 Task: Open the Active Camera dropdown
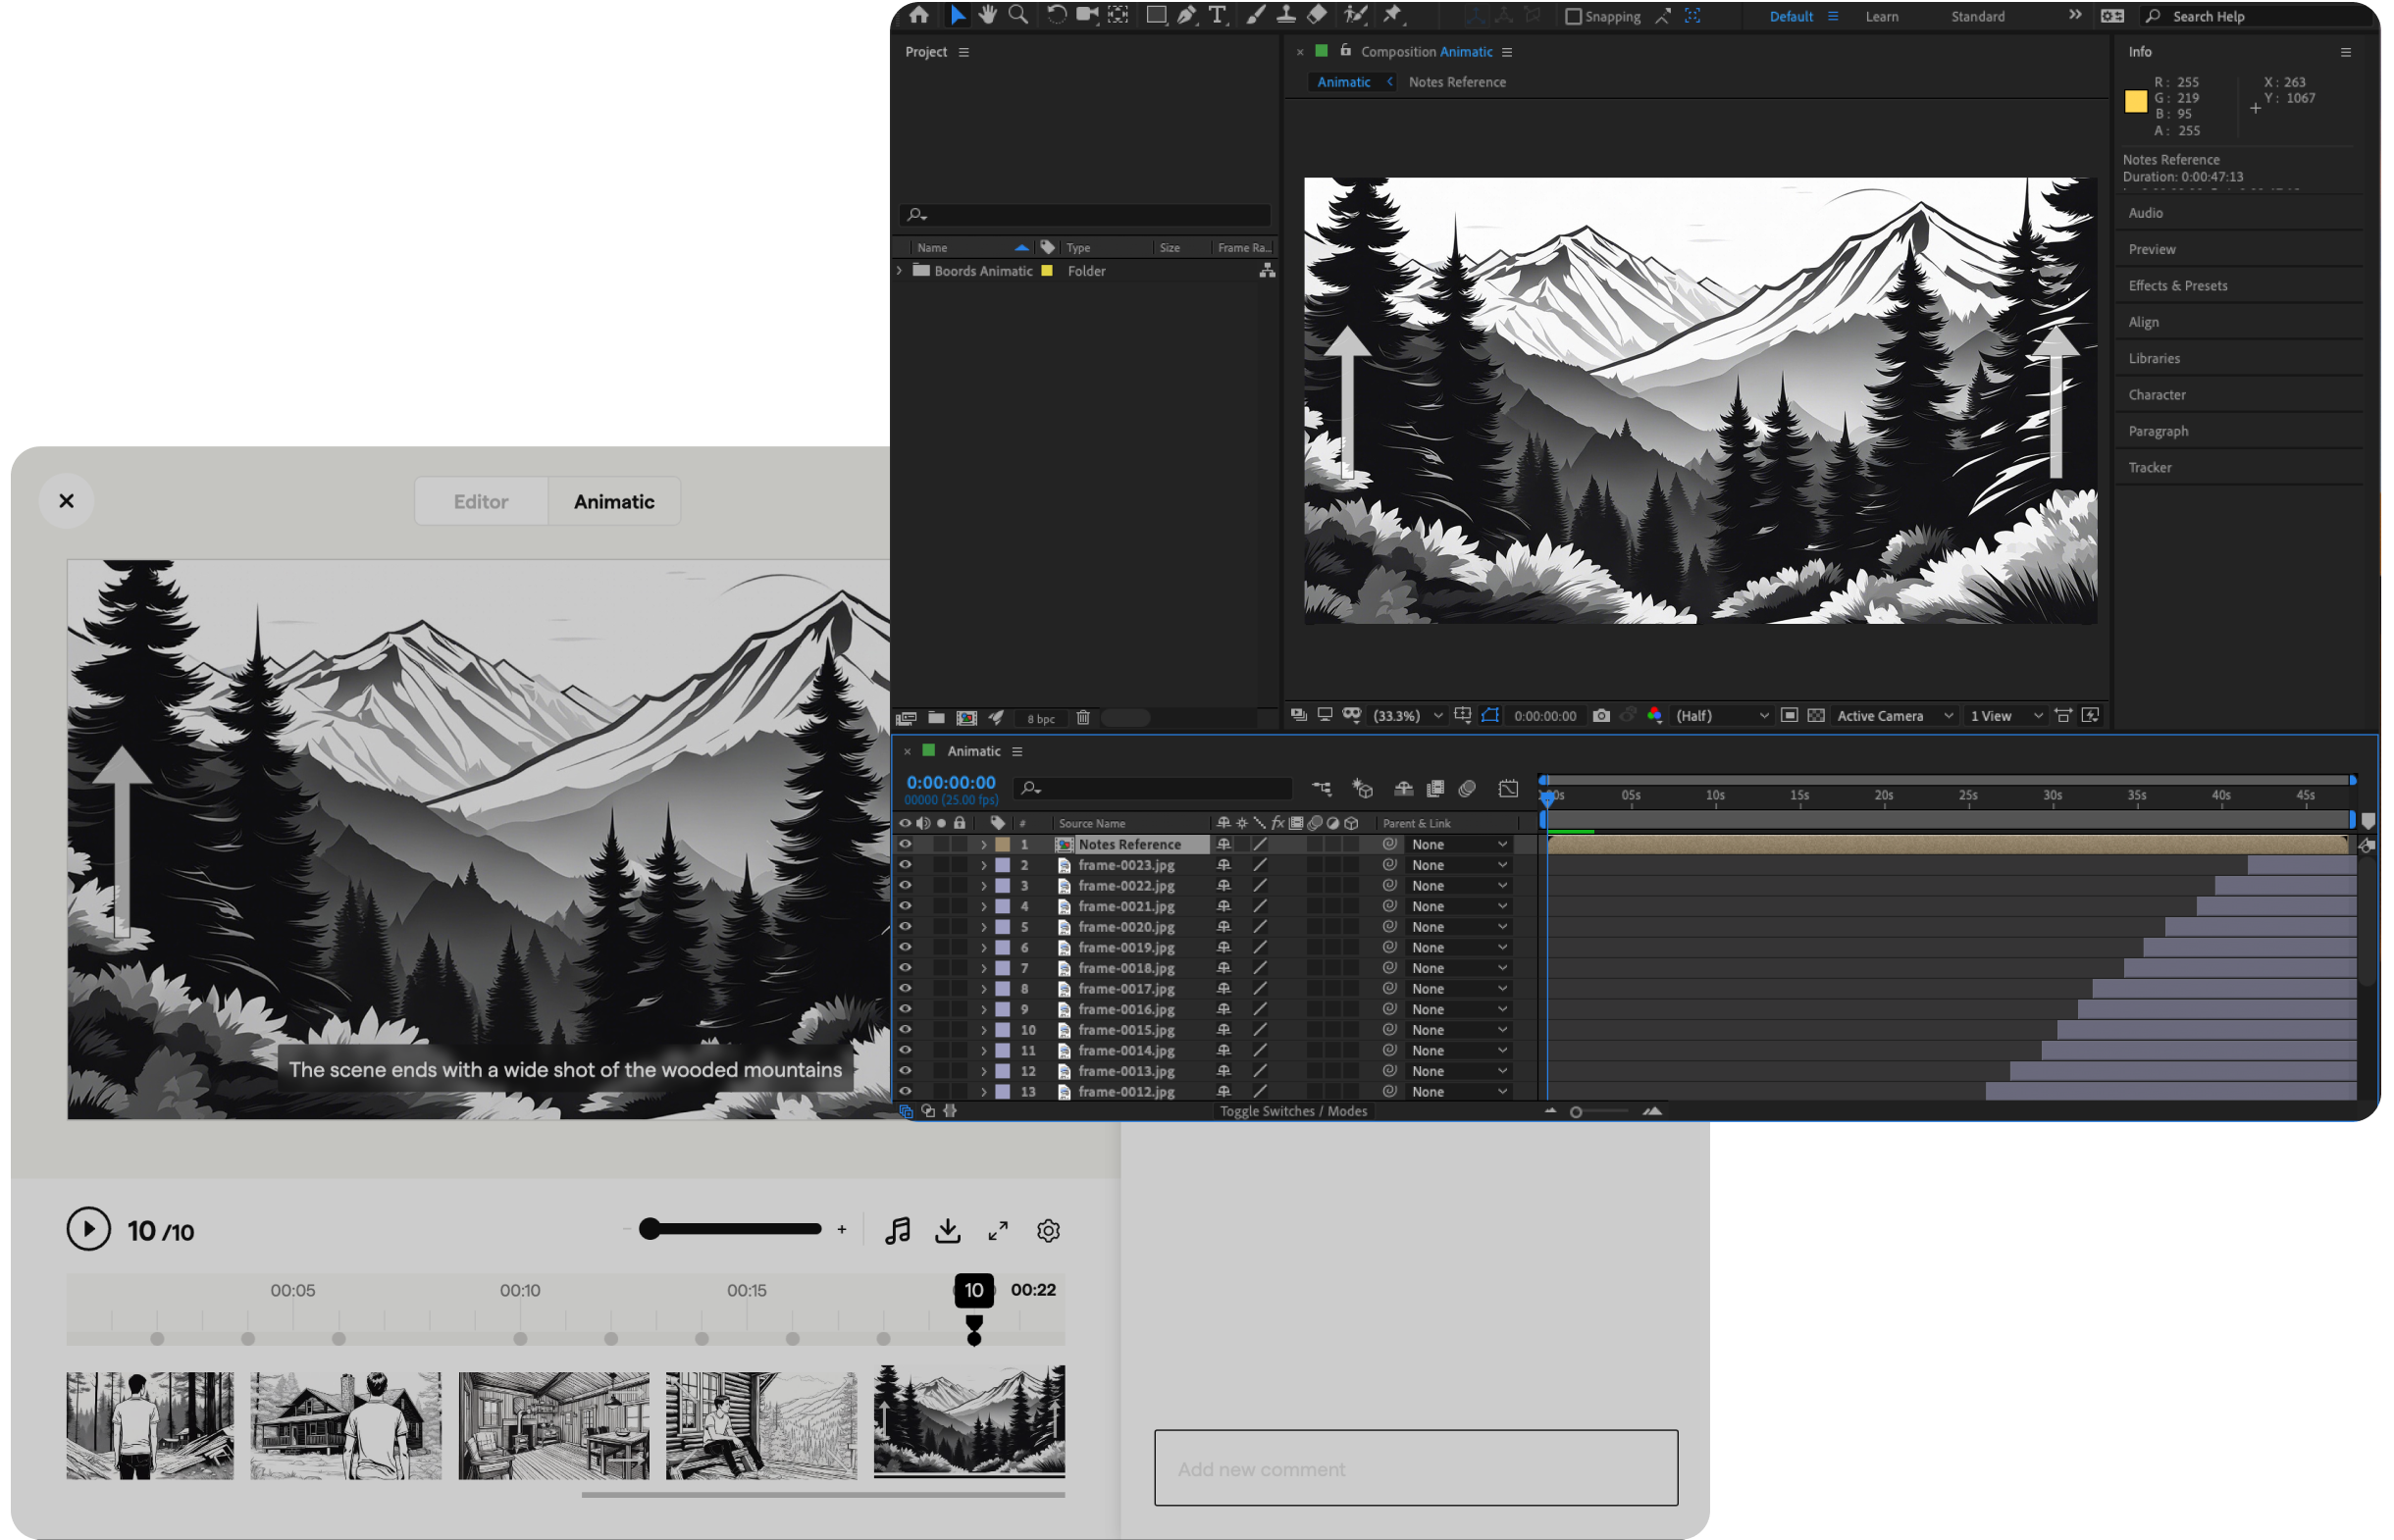pos(1895,716)
